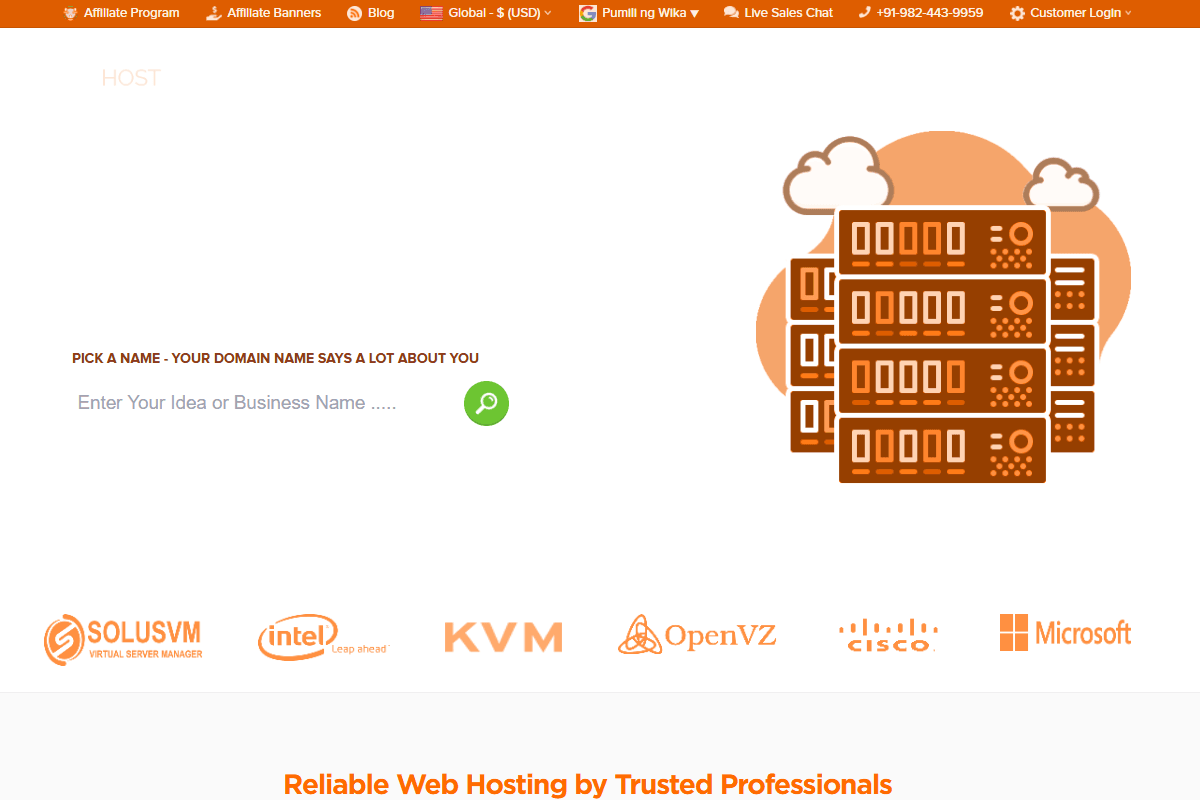Viewport: 1200px width, 800px height.
Task: Click the faded HOST site logo
Action: tap(131, 78)
